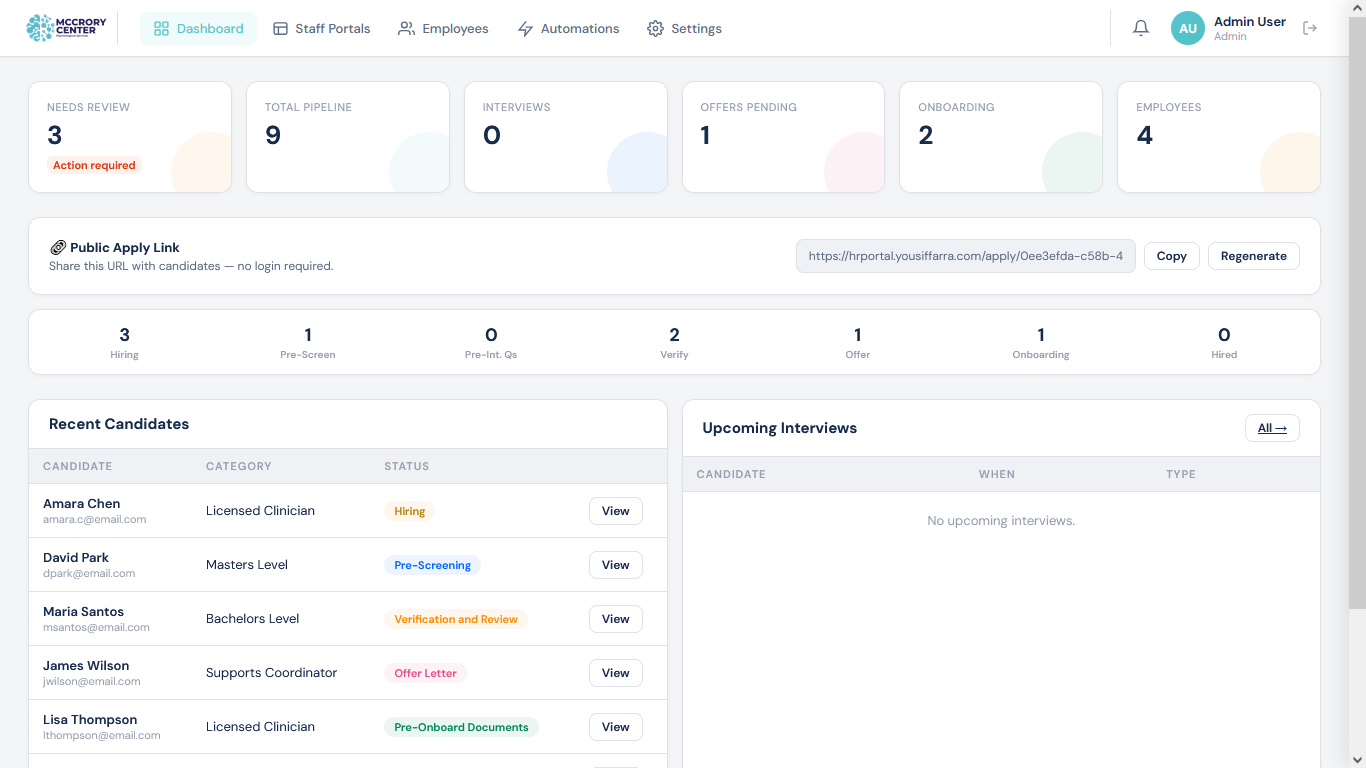Viewport: 1366px width, 768px height.
Task: Click the Lisa Thompson name
Action: [x=90, y=720]
